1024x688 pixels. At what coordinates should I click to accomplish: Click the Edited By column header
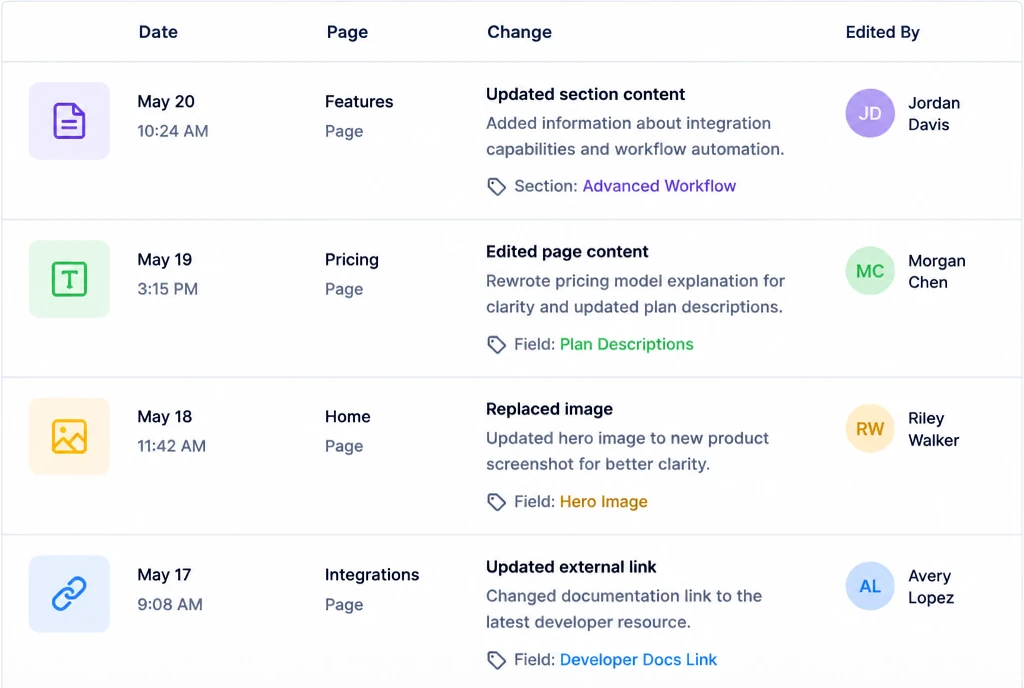tap(882, 32)
